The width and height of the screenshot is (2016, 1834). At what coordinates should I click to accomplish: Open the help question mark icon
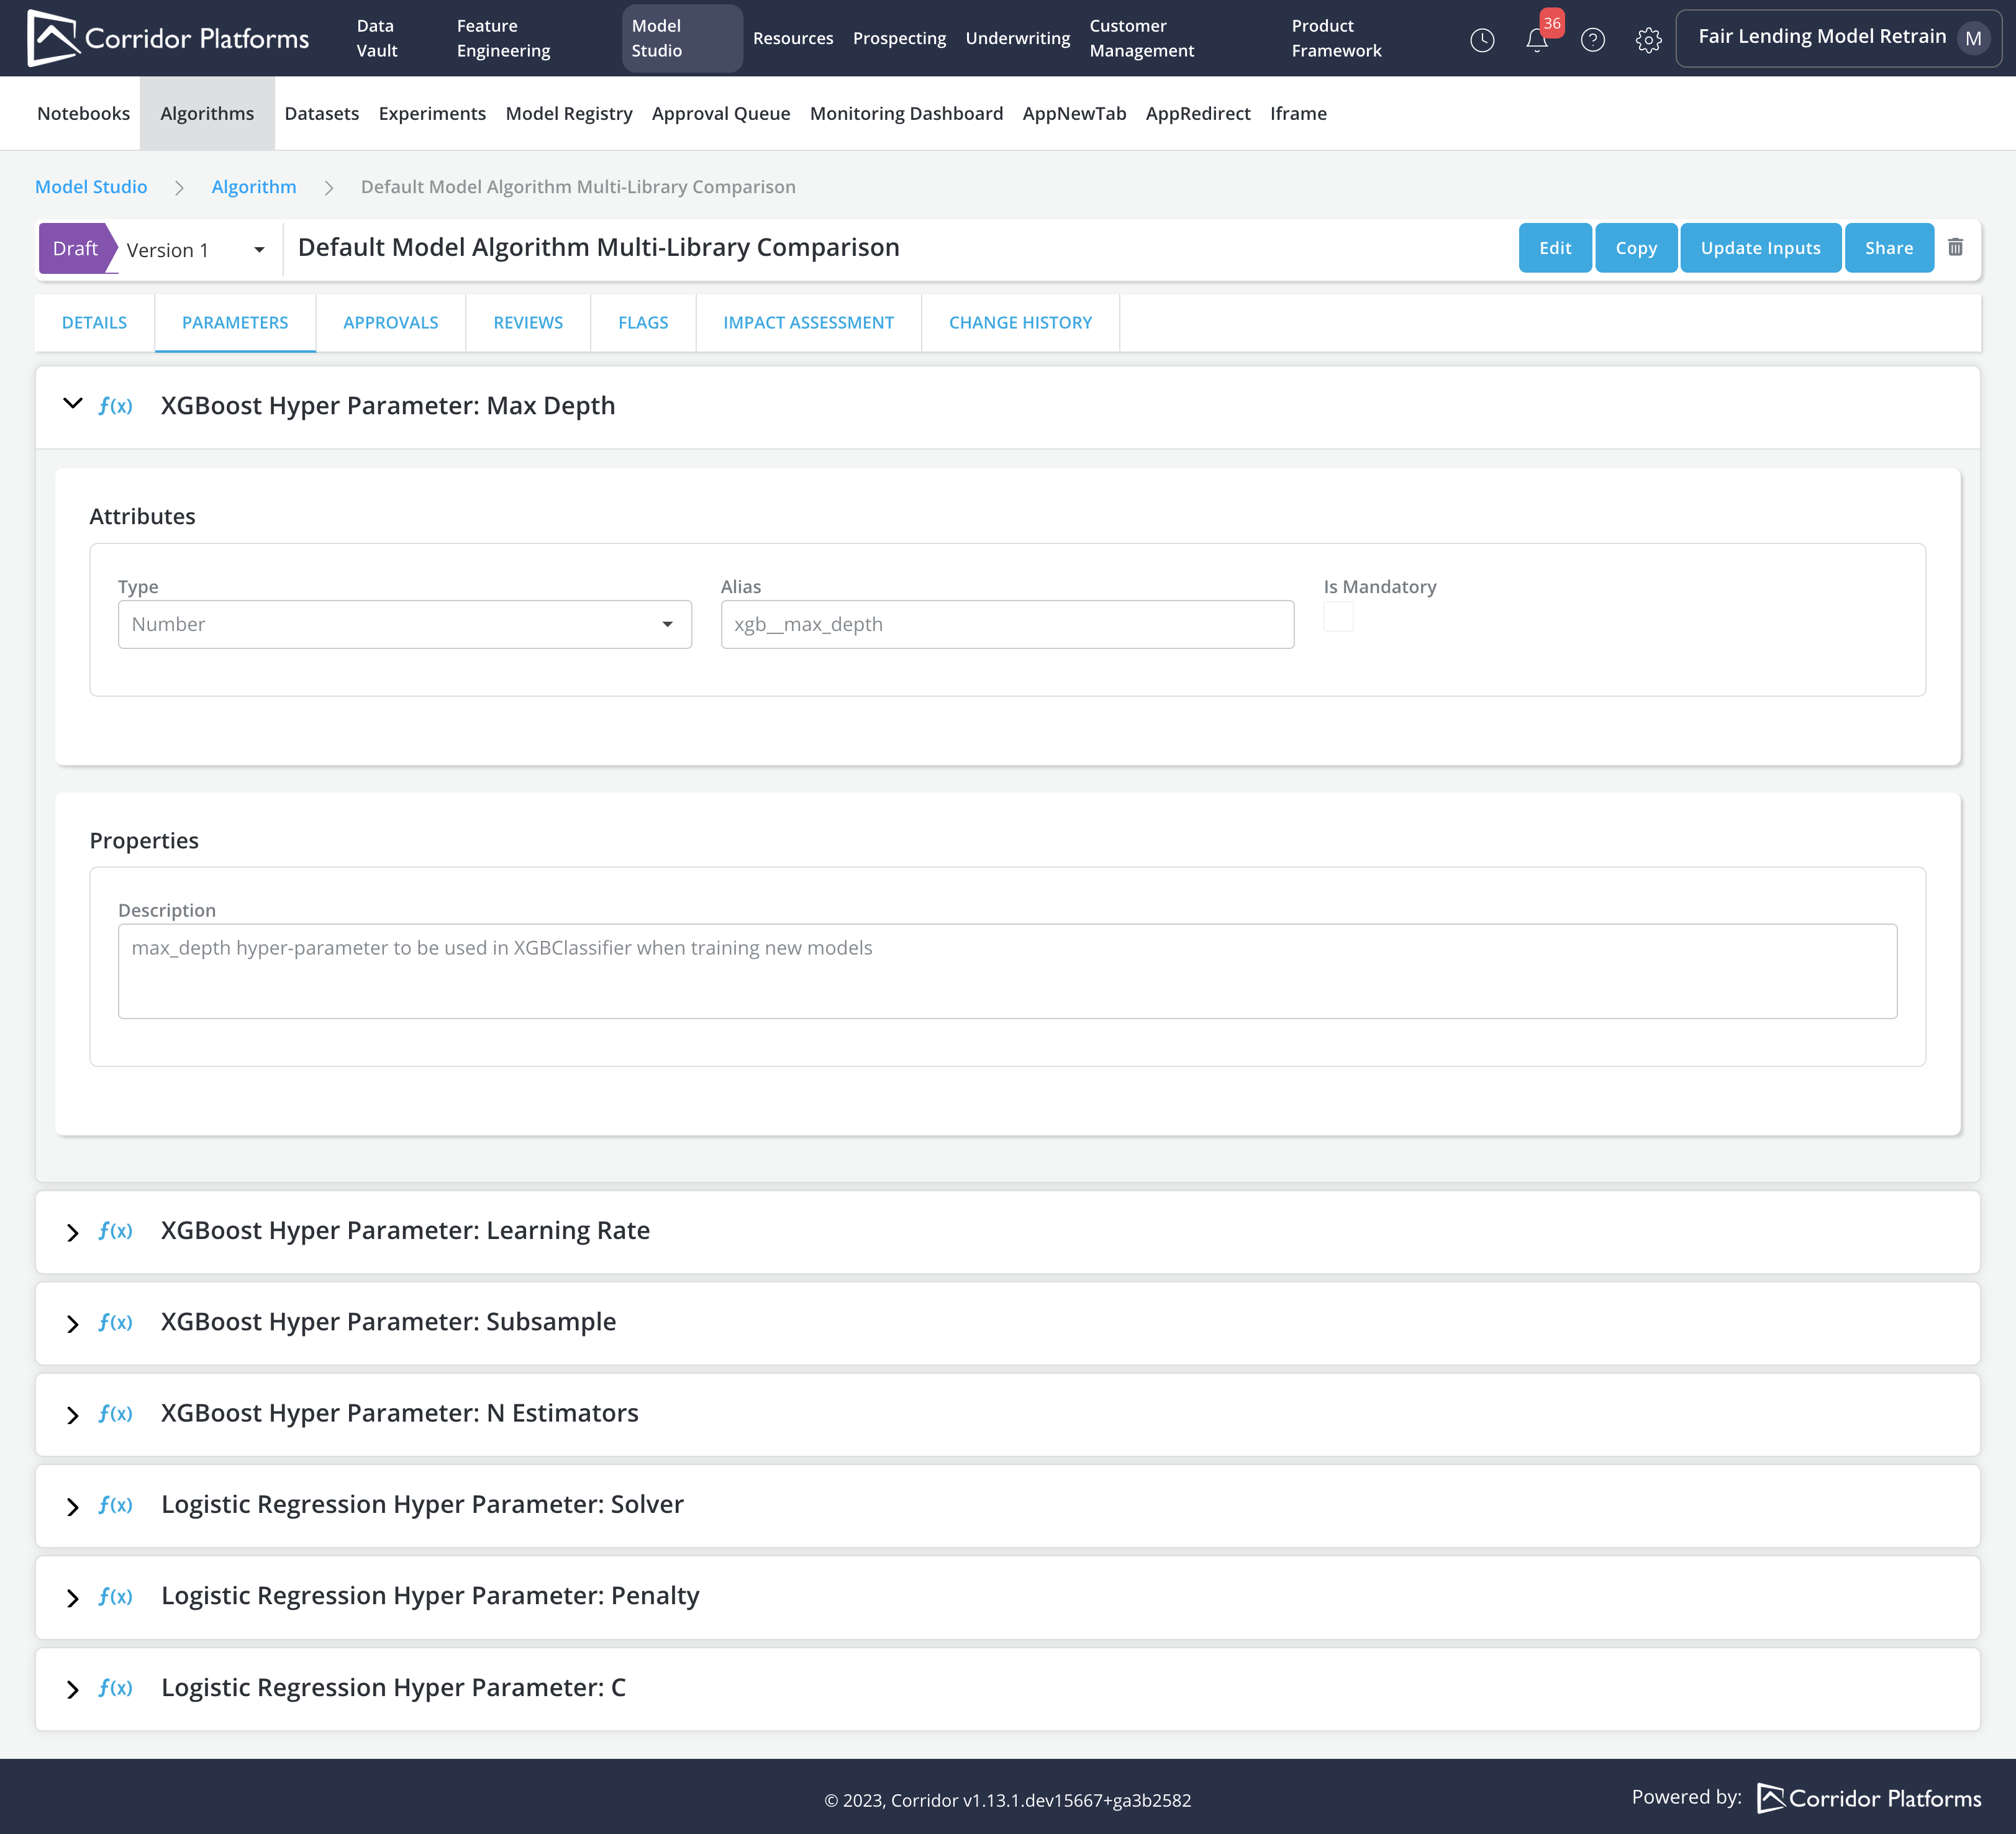(x=1592, y=40)
